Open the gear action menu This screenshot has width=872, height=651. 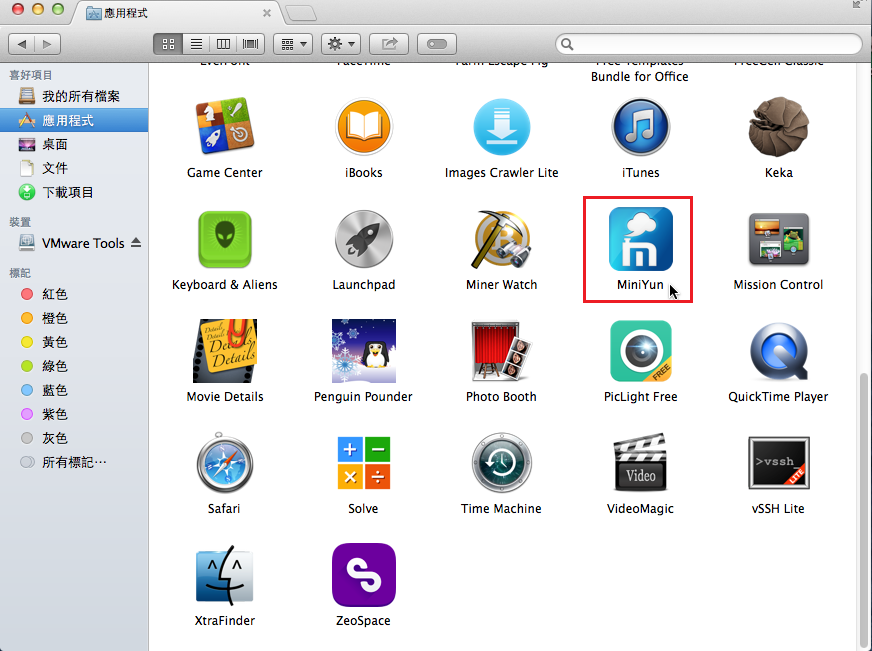coord(341,44)
